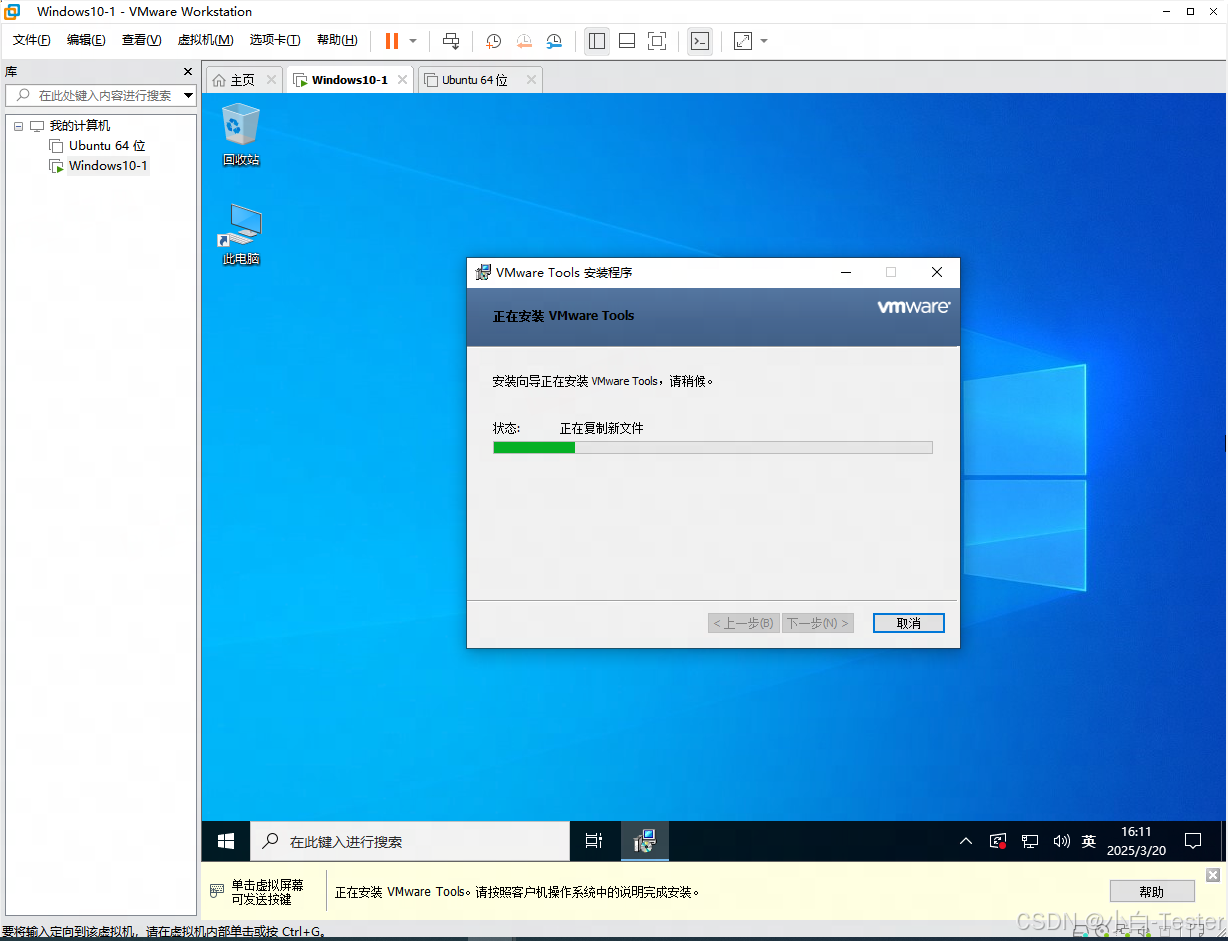Click the keyboard icon in the notification bar
1228x941 pixels.
[x=216, y=891]
